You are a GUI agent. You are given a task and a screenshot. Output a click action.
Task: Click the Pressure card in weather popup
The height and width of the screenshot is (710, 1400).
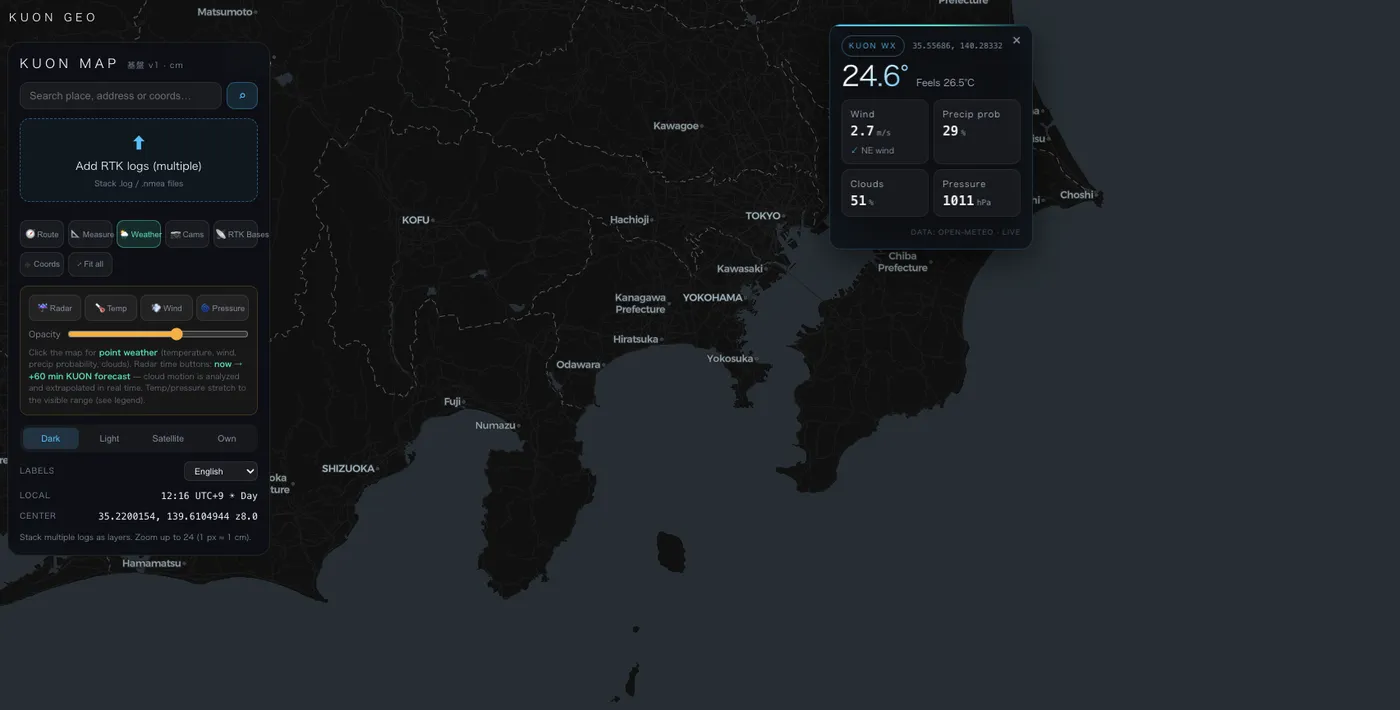tap(977, 193)
